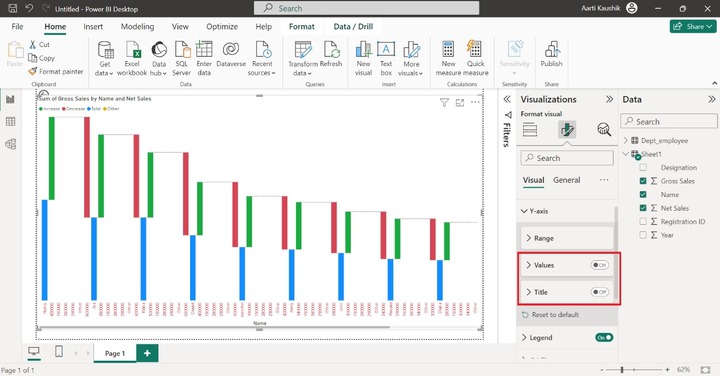Enter Focus mode on the visual
The height and width of the screenshot is (376, 720).
460,102
